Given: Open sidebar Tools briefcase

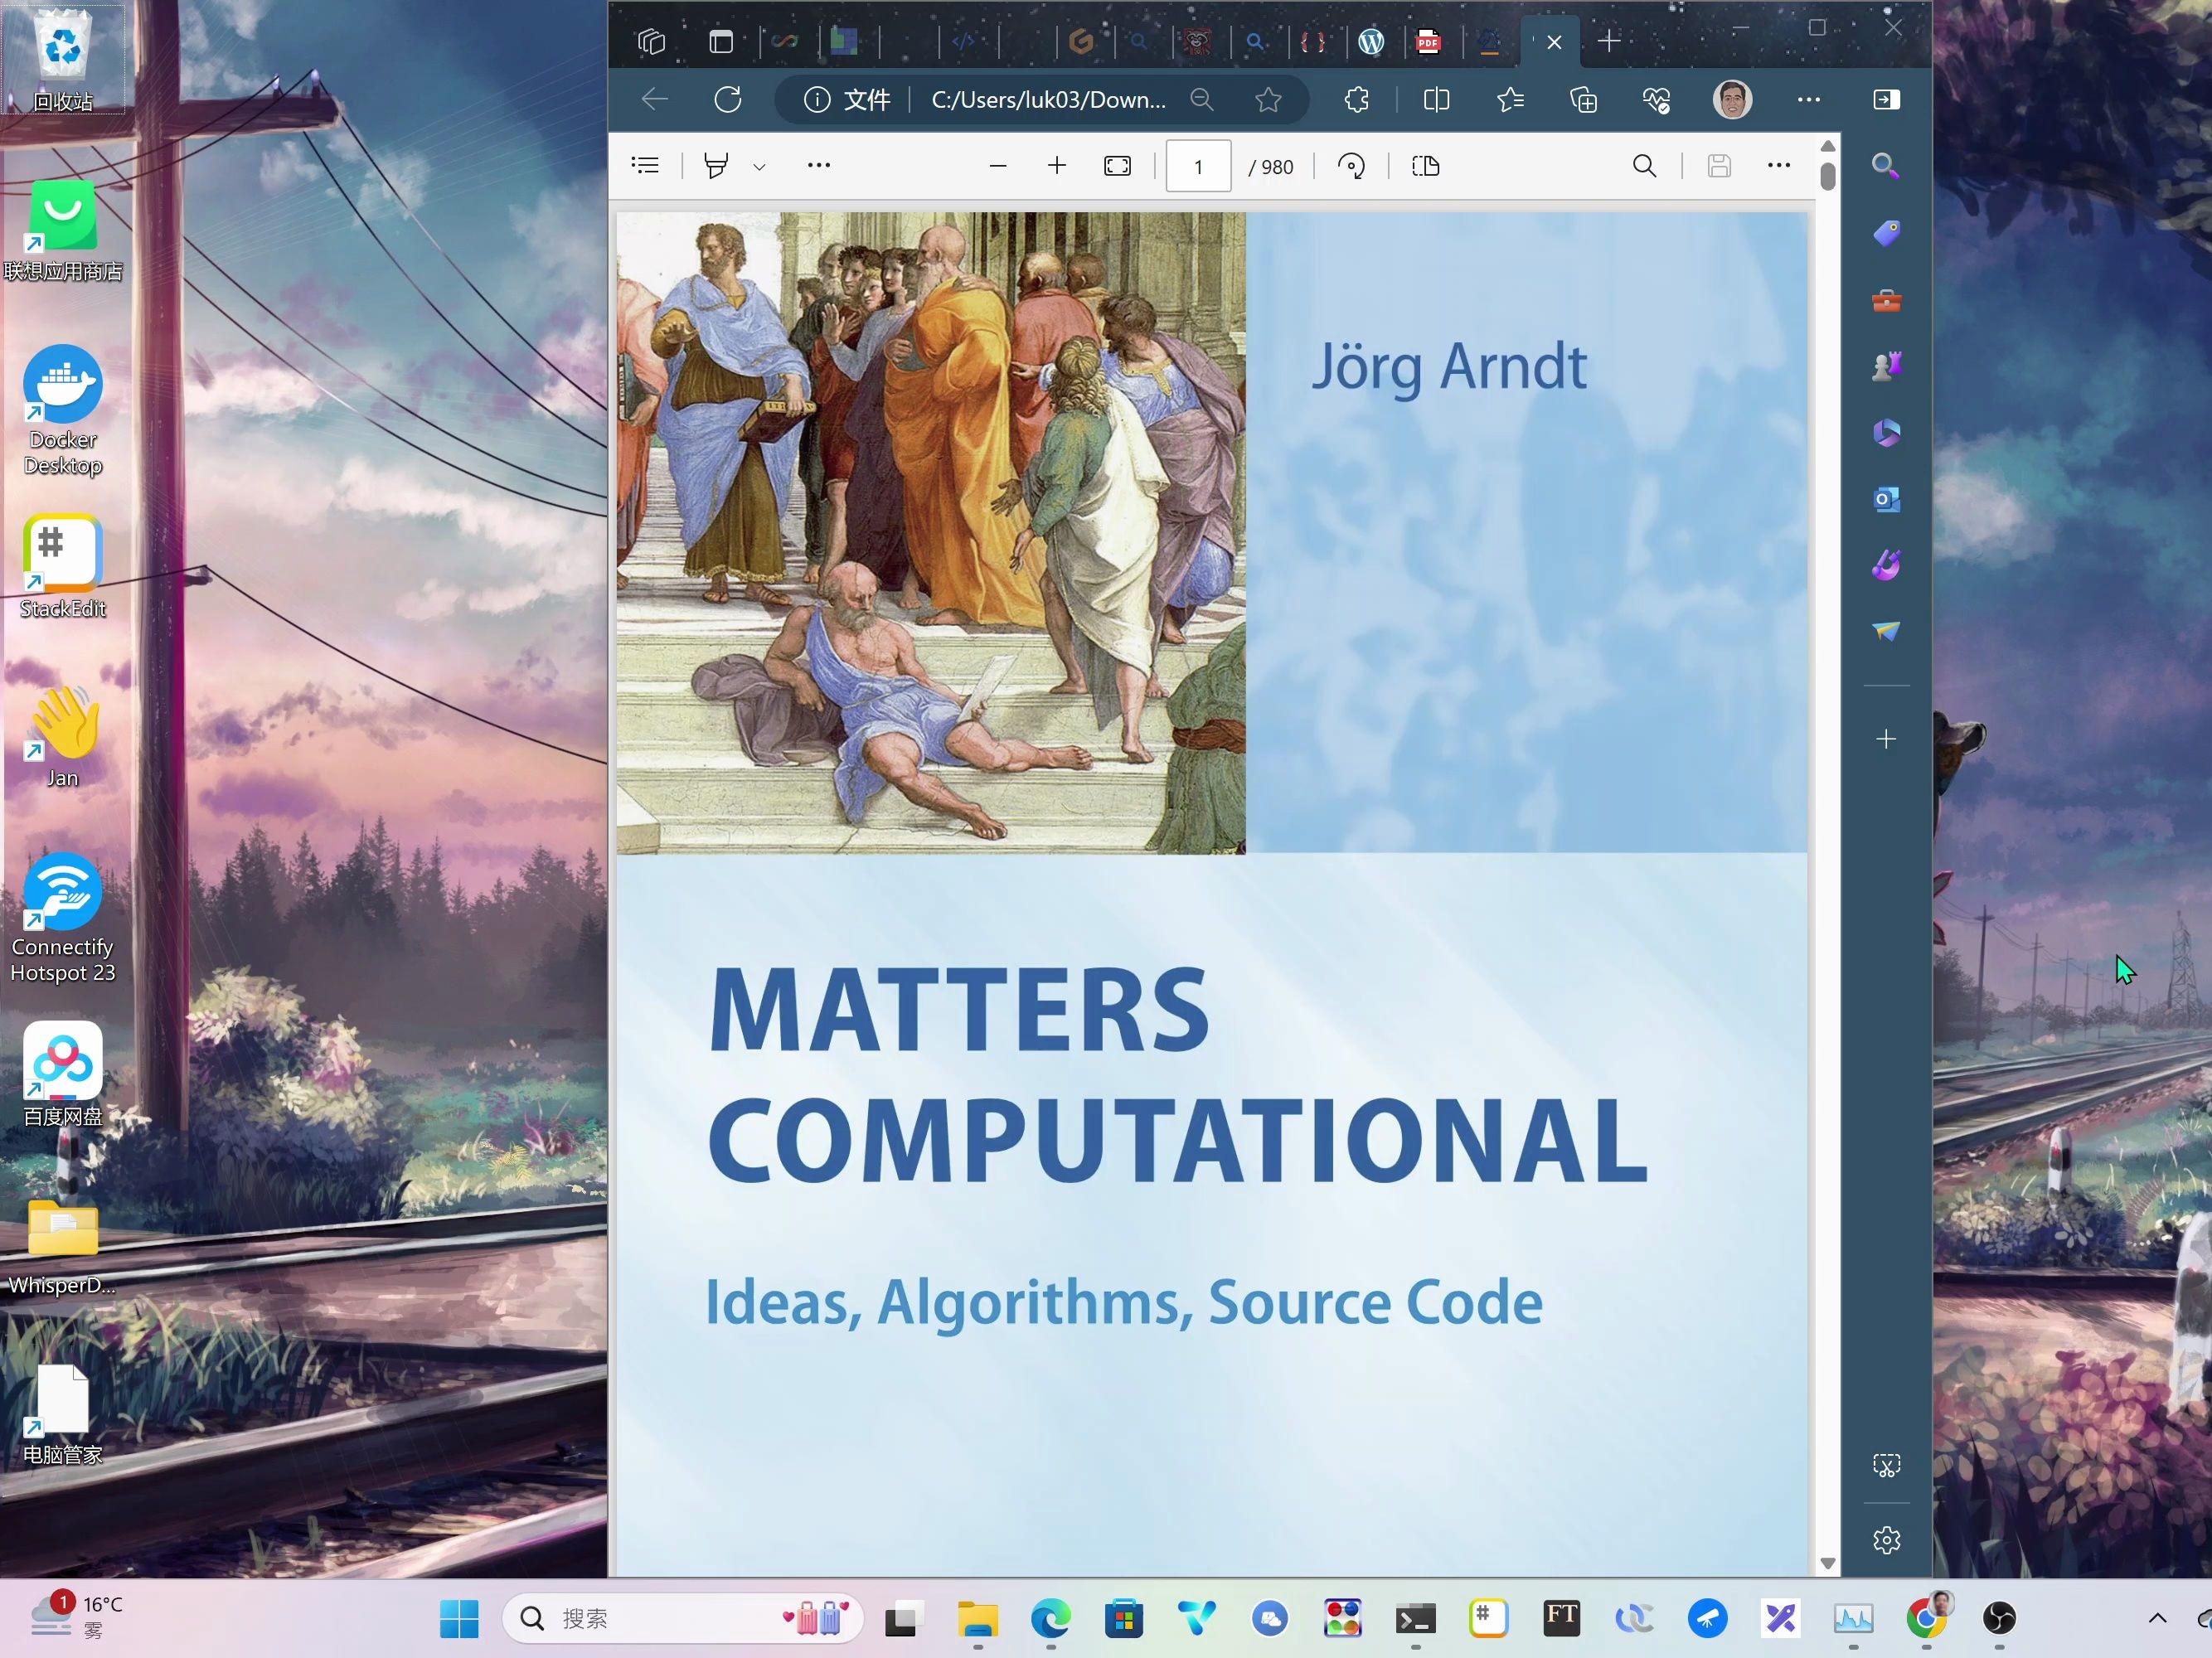Looking at the screenshot, I should 1886,300.
